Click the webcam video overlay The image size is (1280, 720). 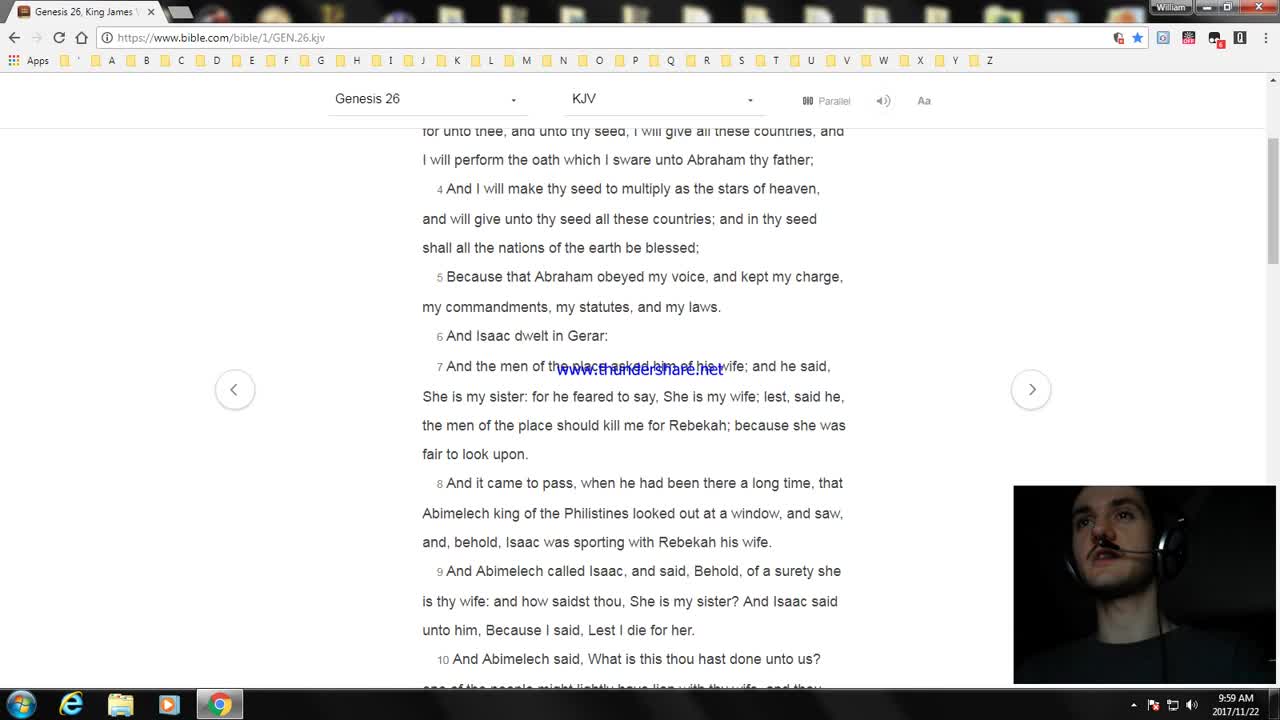pyautogui.click(x=1144, y=585)
